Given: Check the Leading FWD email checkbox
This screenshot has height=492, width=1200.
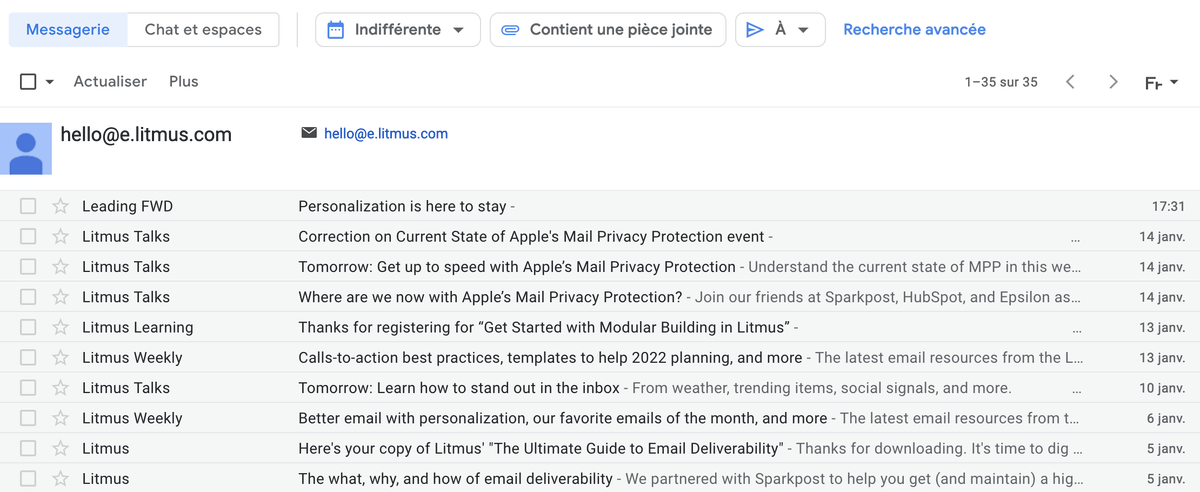Looking at the screenshot, I should click(28, 206).
